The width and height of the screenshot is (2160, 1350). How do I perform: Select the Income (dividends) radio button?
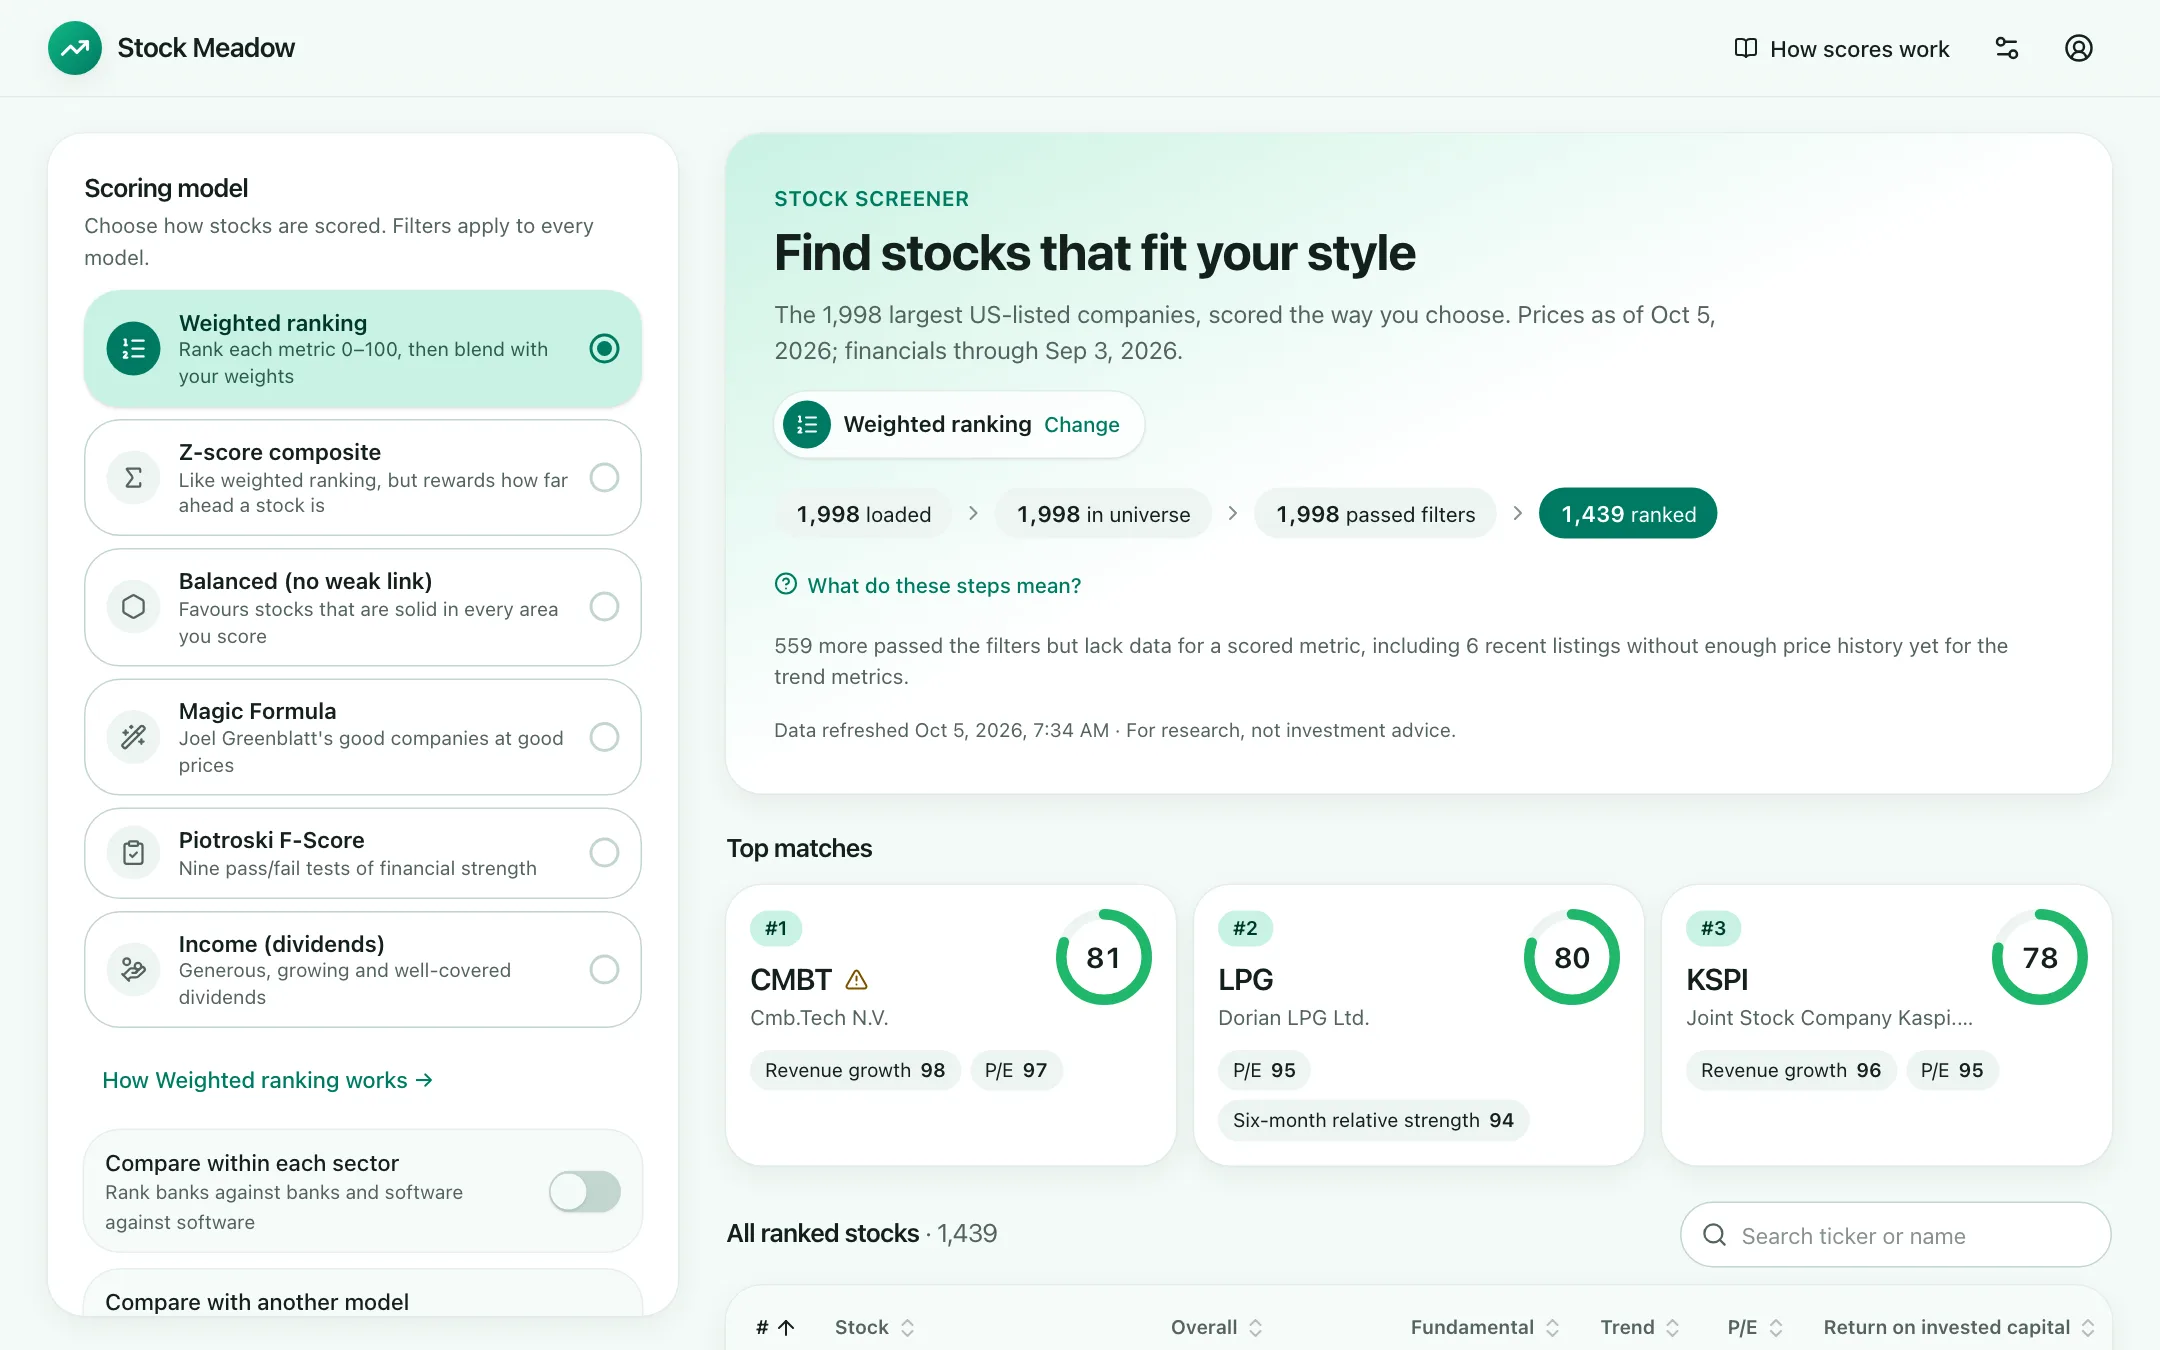[604, 969]
